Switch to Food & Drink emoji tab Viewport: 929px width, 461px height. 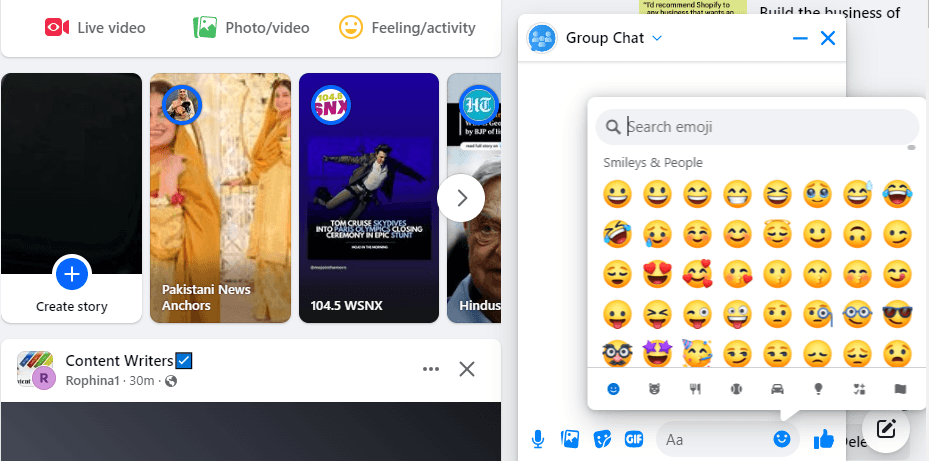(696, 389)
